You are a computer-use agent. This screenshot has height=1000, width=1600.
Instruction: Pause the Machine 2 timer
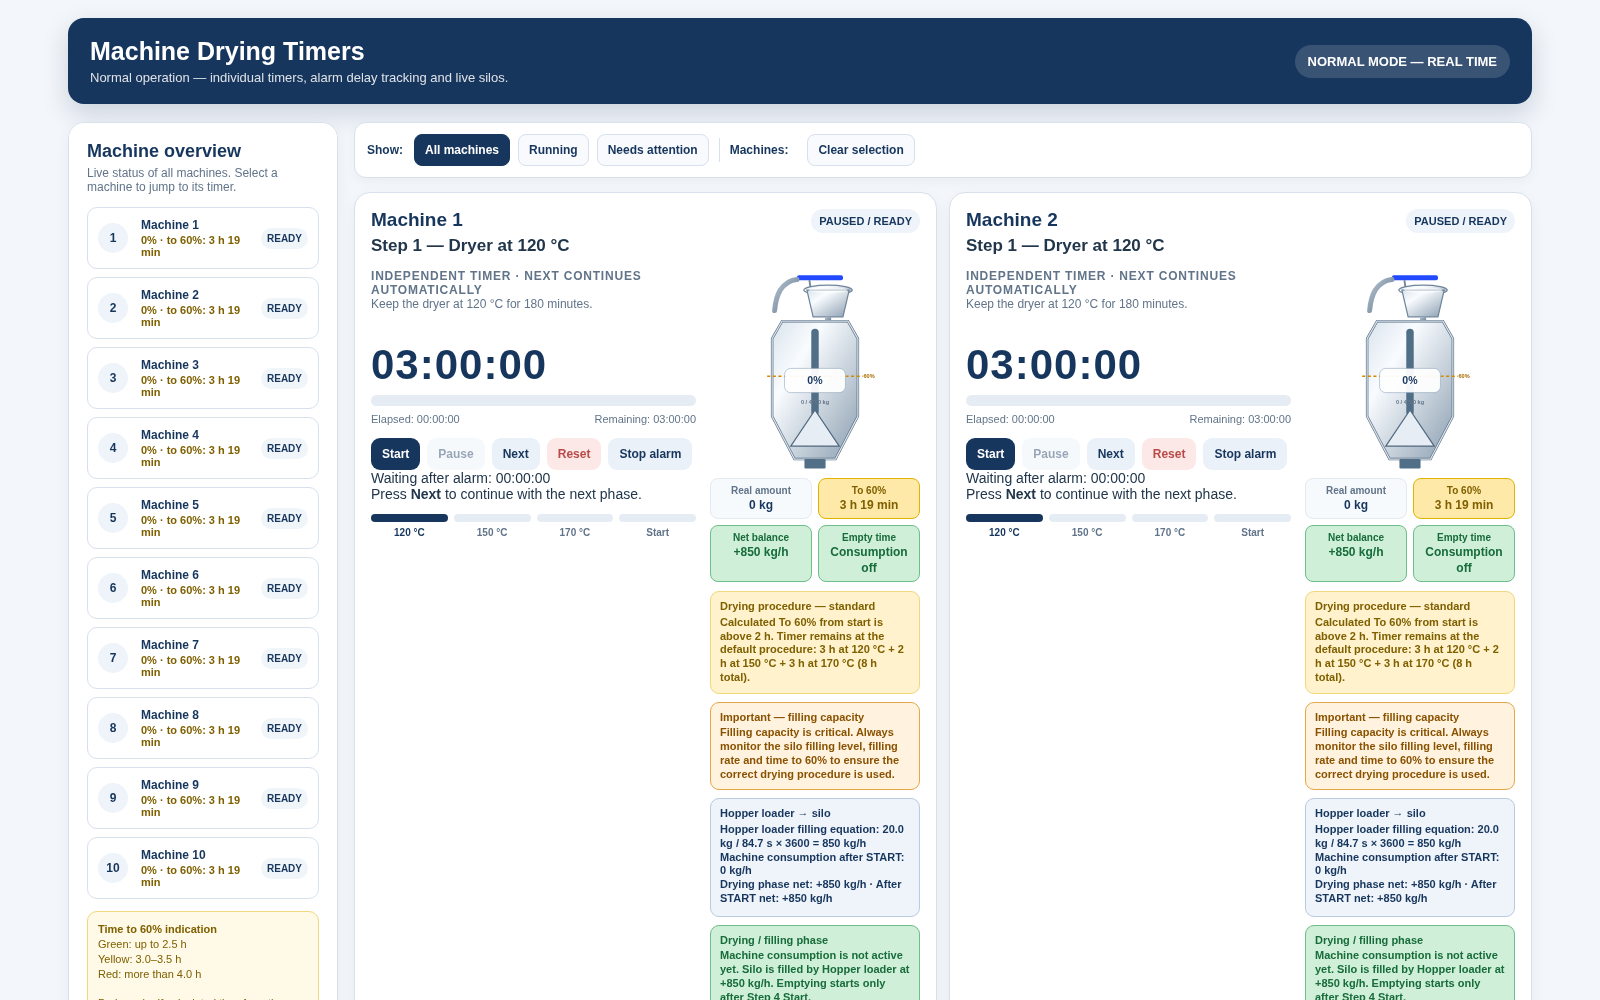click(1051, 454)
